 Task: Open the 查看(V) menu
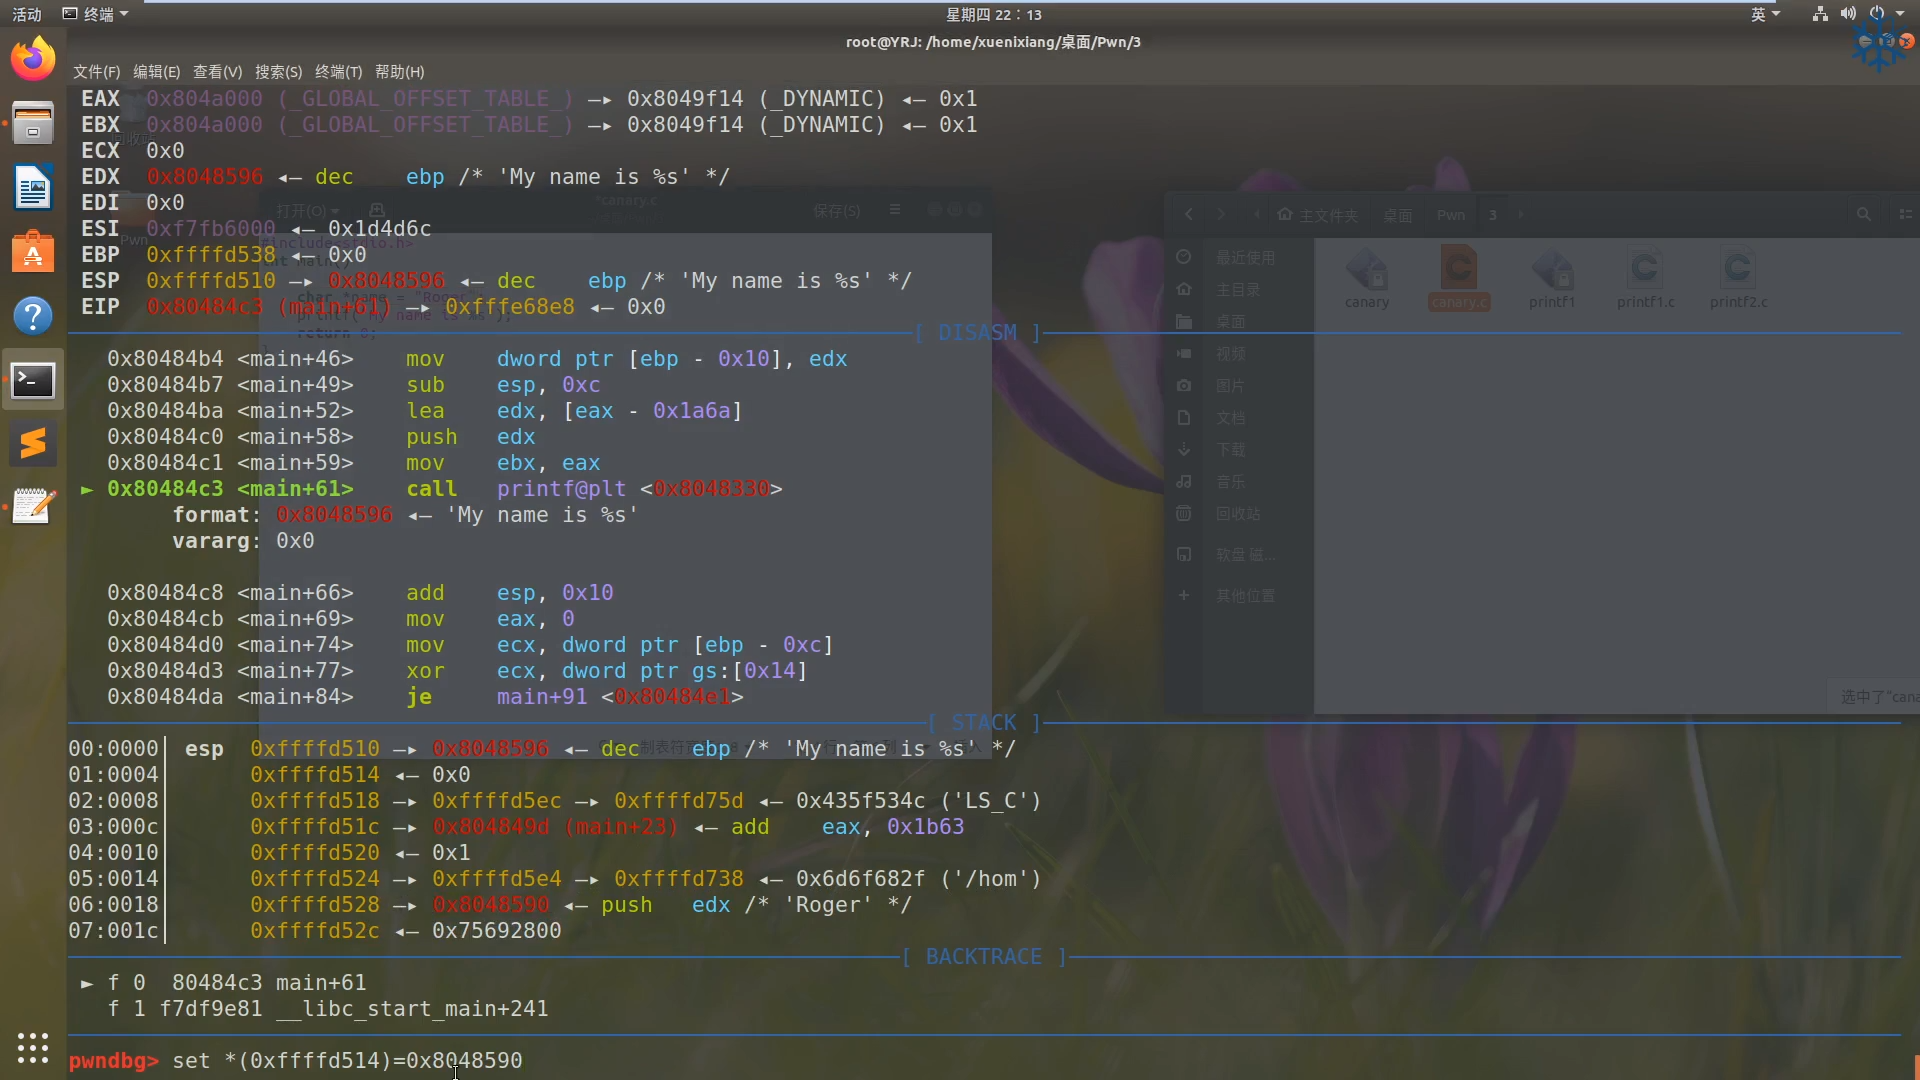click(x=217, y=72)
